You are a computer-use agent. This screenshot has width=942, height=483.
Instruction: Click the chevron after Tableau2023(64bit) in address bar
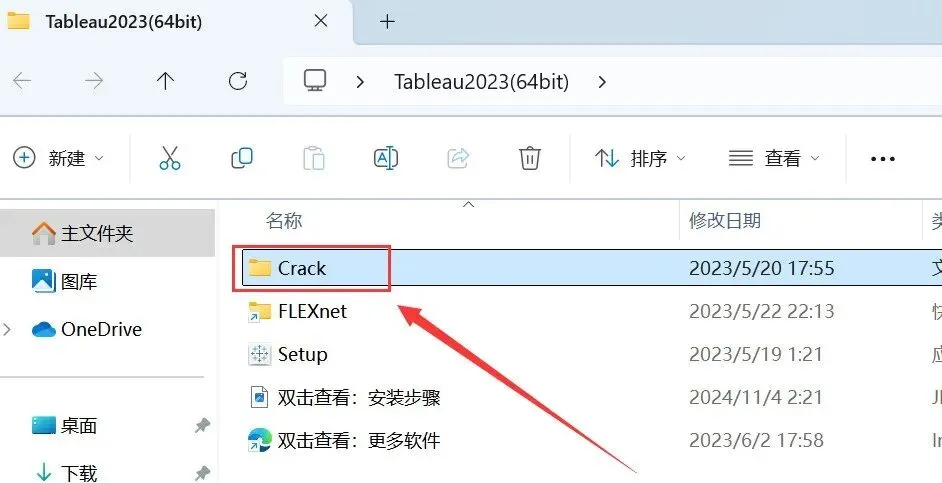602,81
